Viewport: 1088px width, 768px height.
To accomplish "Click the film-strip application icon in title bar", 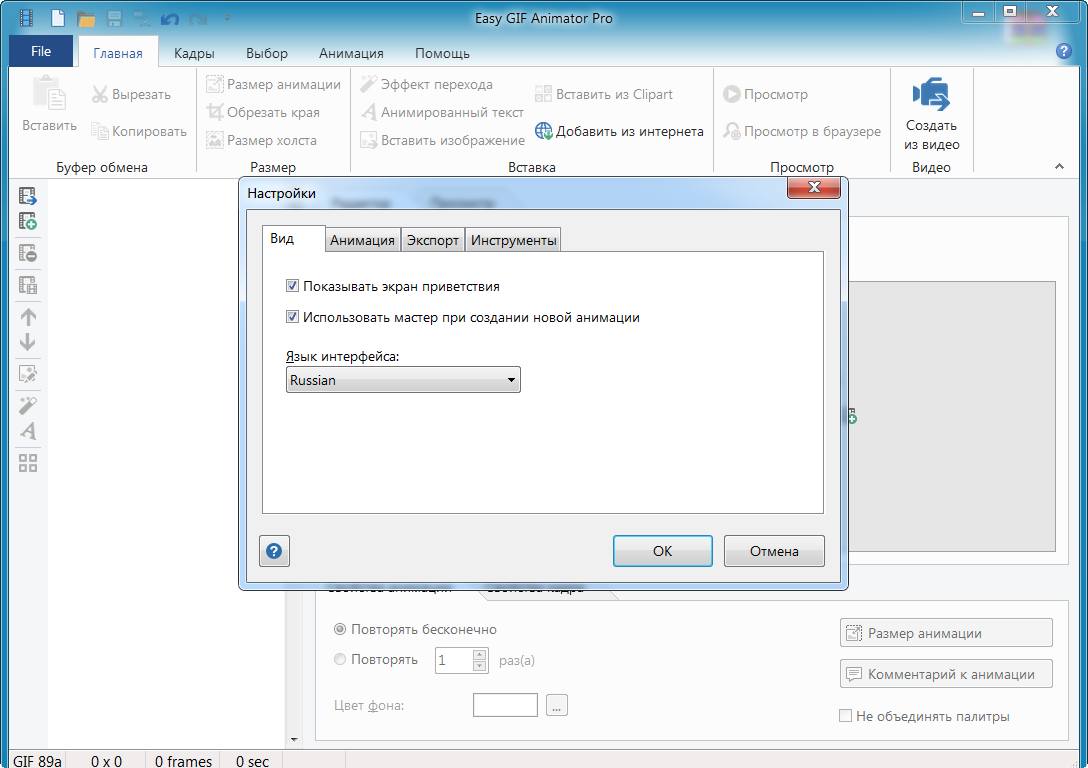I will pos(26,18).
